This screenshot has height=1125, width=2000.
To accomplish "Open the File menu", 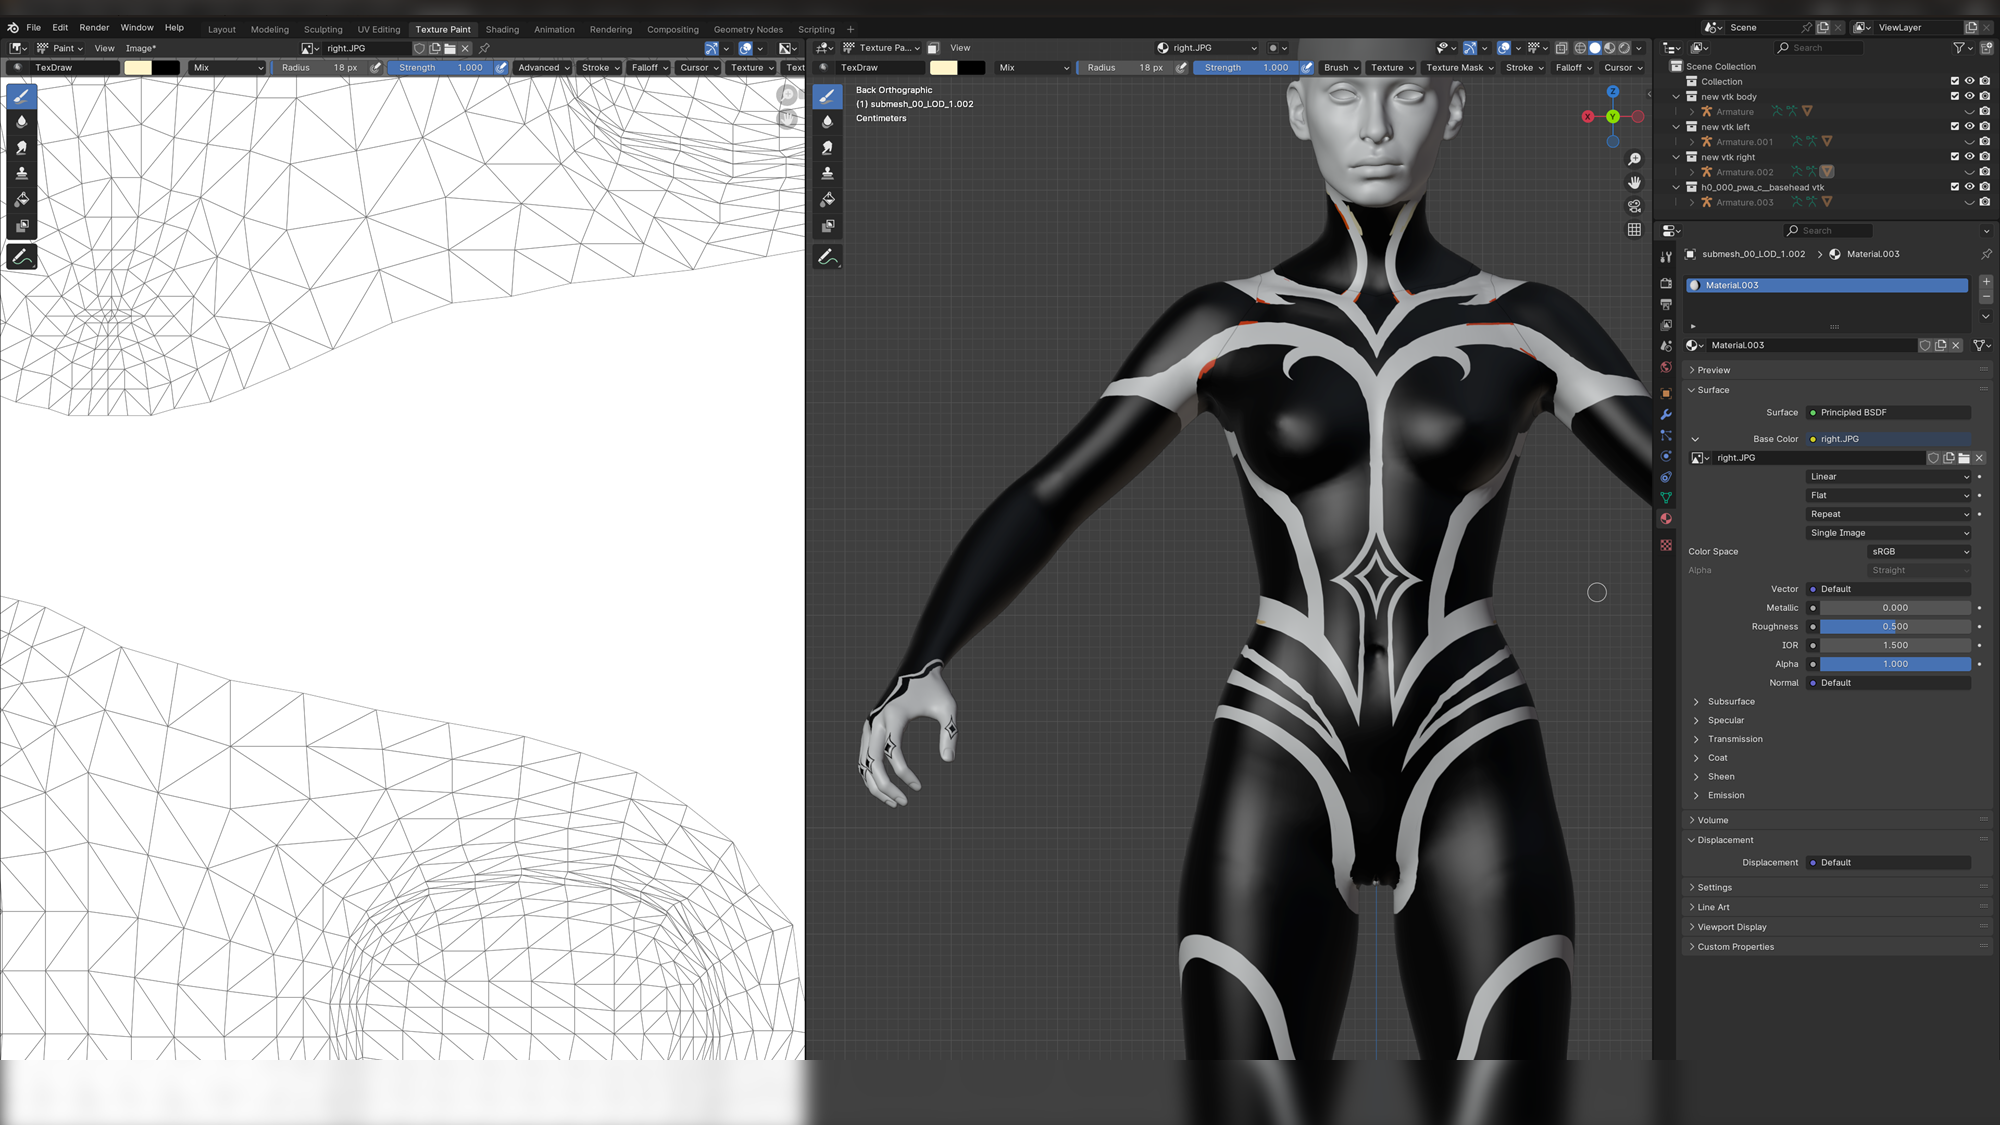I will tap(33, 28).
